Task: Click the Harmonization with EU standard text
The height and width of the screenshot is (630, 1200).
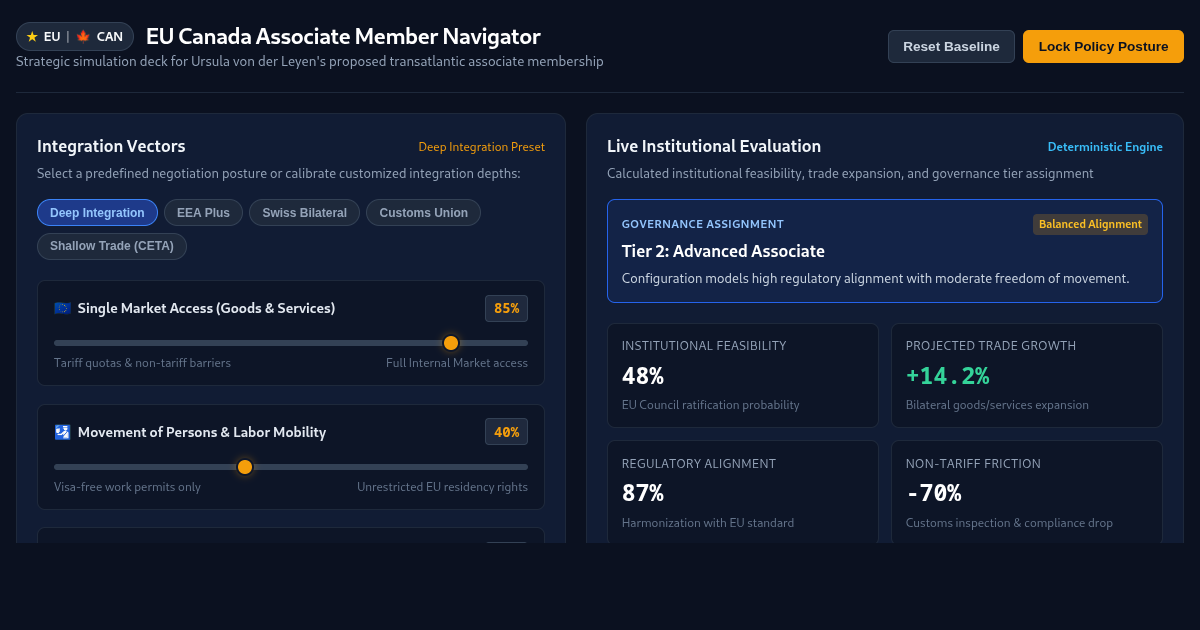Action: point(708,523)
